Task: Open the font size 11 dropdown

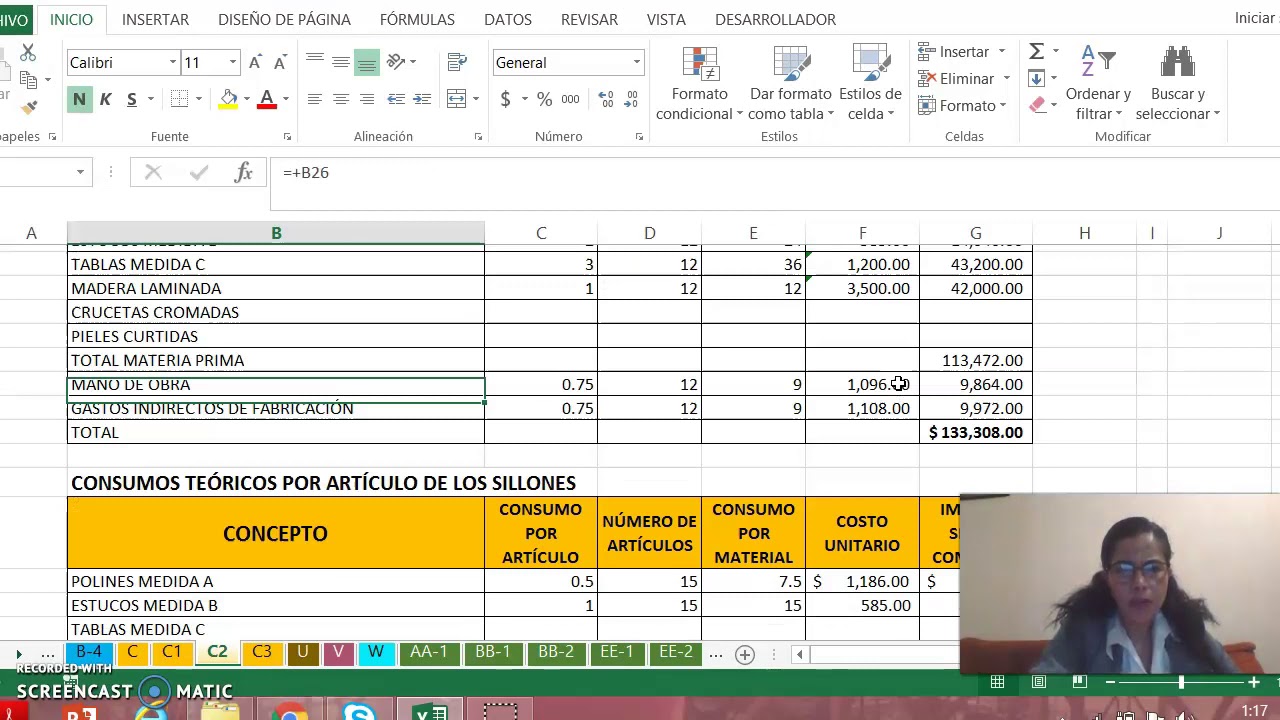Action: (233, 63)
